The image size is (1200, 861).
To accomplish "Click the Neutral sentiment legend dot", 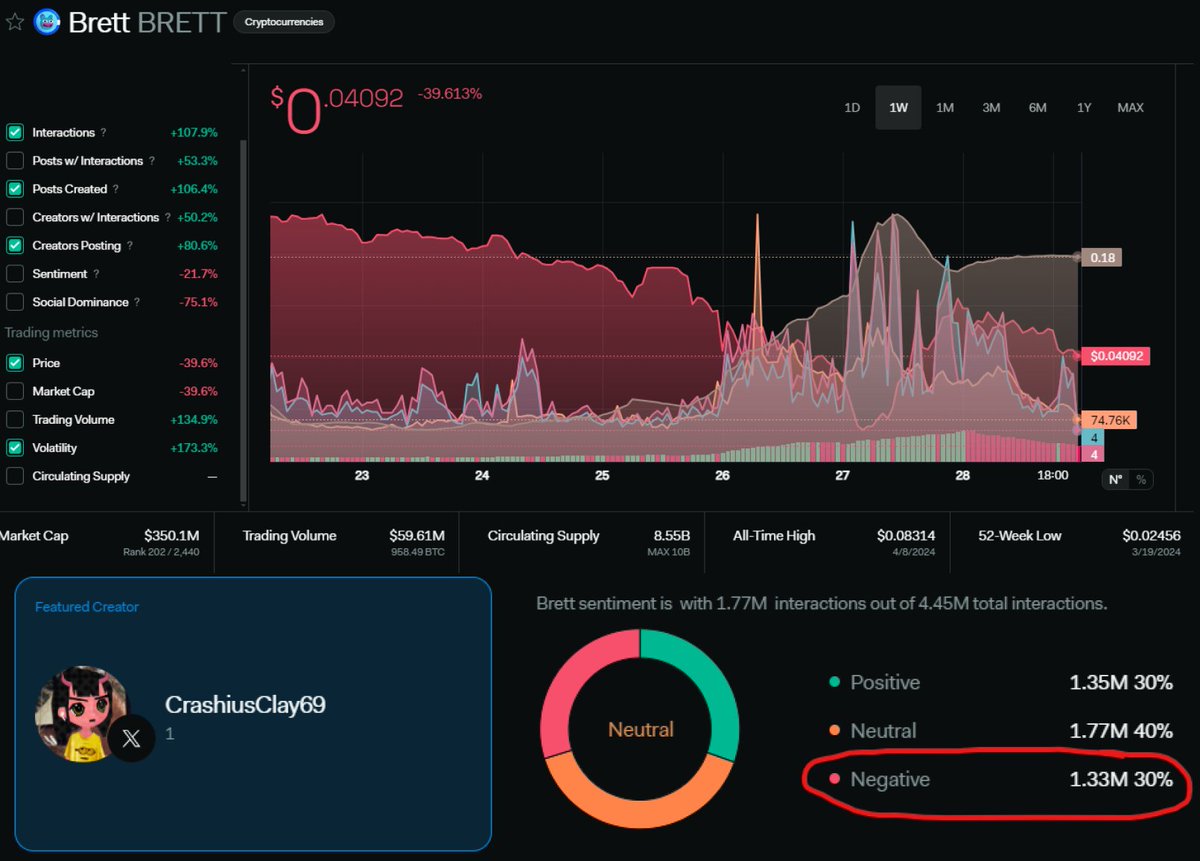I will coord(835,731).
